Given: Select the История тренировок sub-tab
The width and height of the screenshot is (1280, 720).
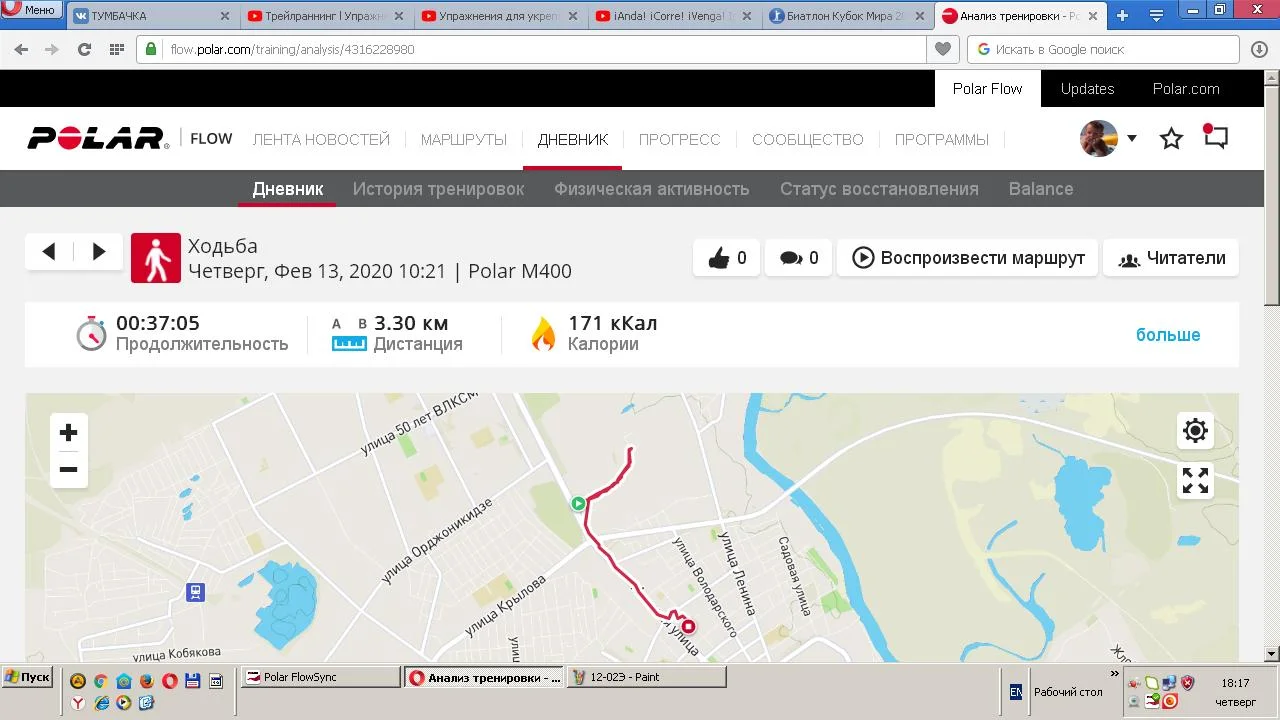Looking at the screenshot, I should 438,189.
